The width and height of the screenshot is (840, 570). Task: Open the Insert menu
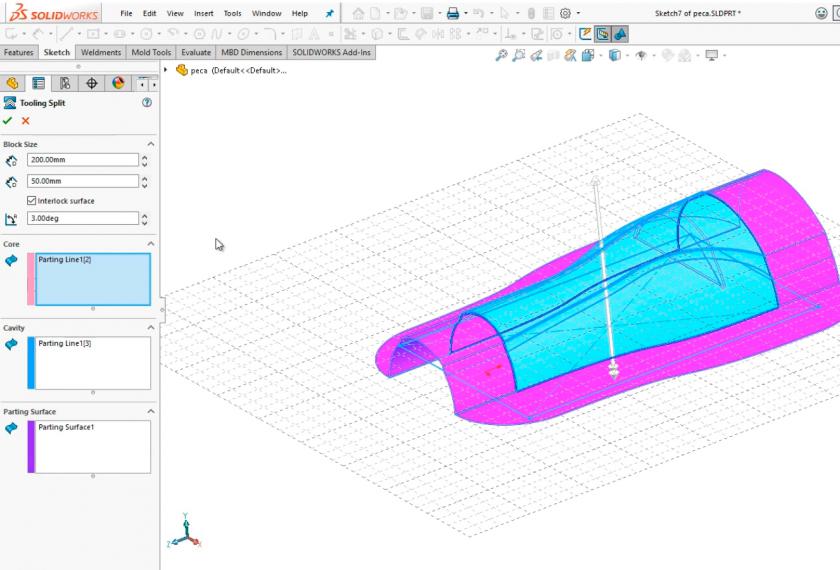[x=203, y=14]
